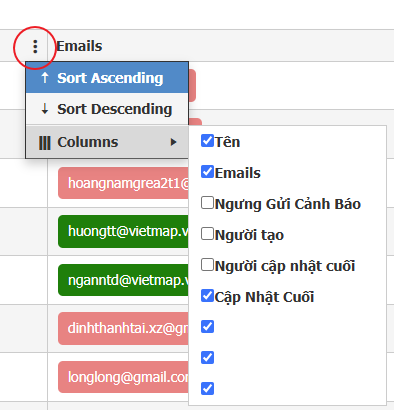Click the down arrow icon beside Sort Descending
The height and width of the screenshot is (410, 394).
point(45,109)
